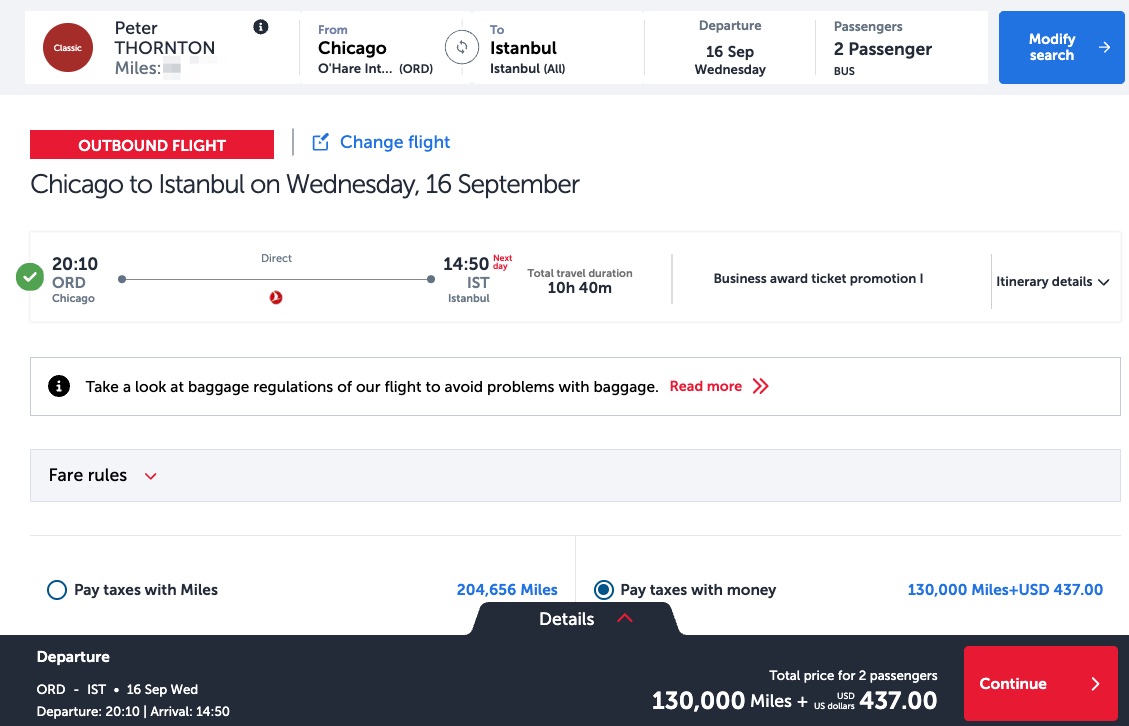1129x726 pixels.
Task: Click the green checkmark beside the flight departure
Action: 30,277
